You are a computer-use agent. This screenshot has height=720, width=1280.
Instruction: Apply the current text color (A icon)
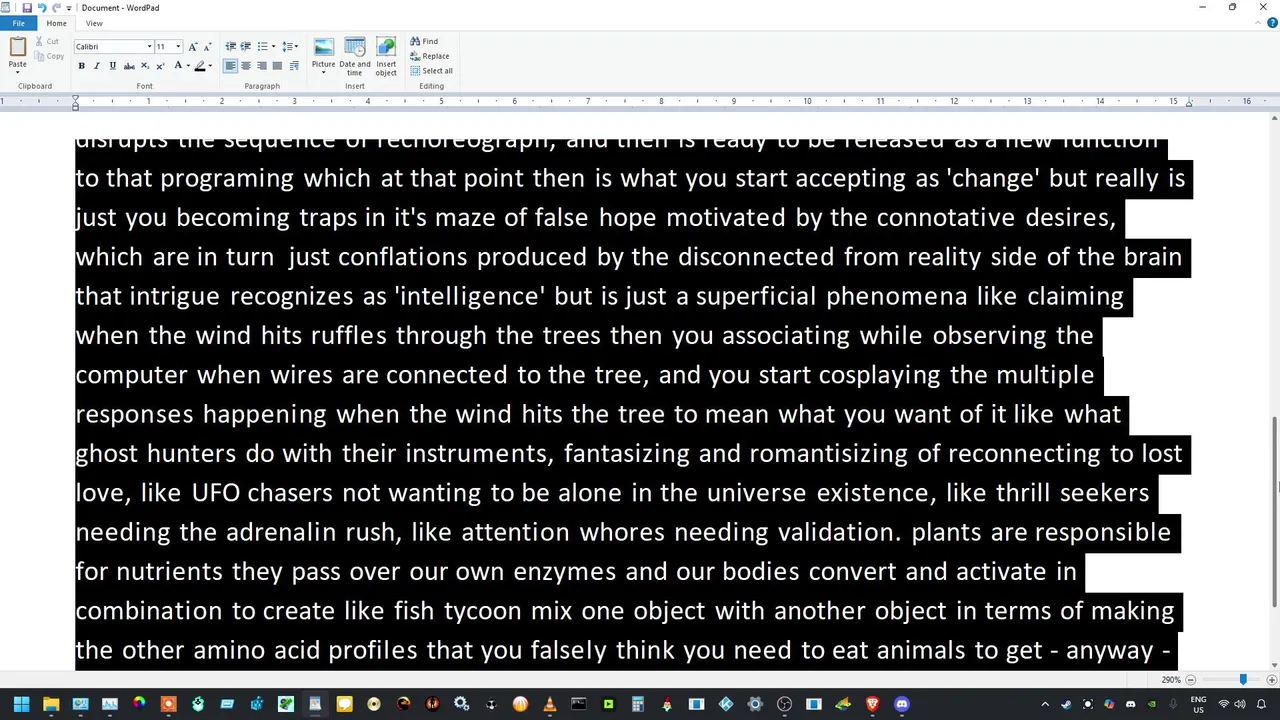click(177, 66)
